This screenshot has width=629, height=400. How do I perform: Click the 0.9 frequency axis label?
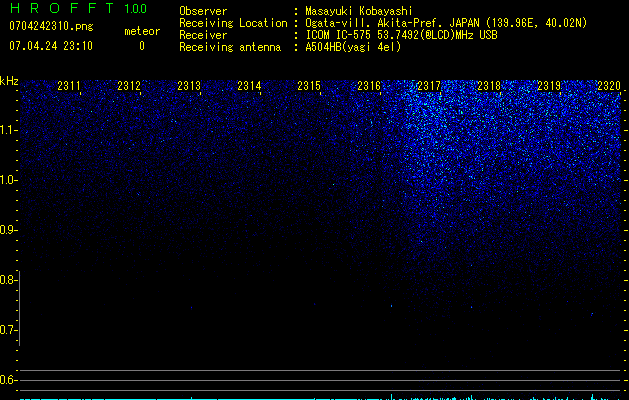coord(8,230)
